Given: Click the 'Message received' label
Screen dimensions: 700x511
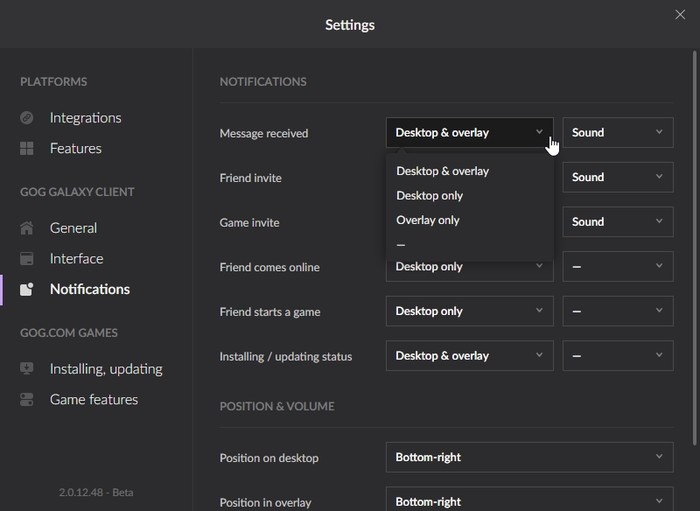Looking at the screenshot, I should (264, 133).
